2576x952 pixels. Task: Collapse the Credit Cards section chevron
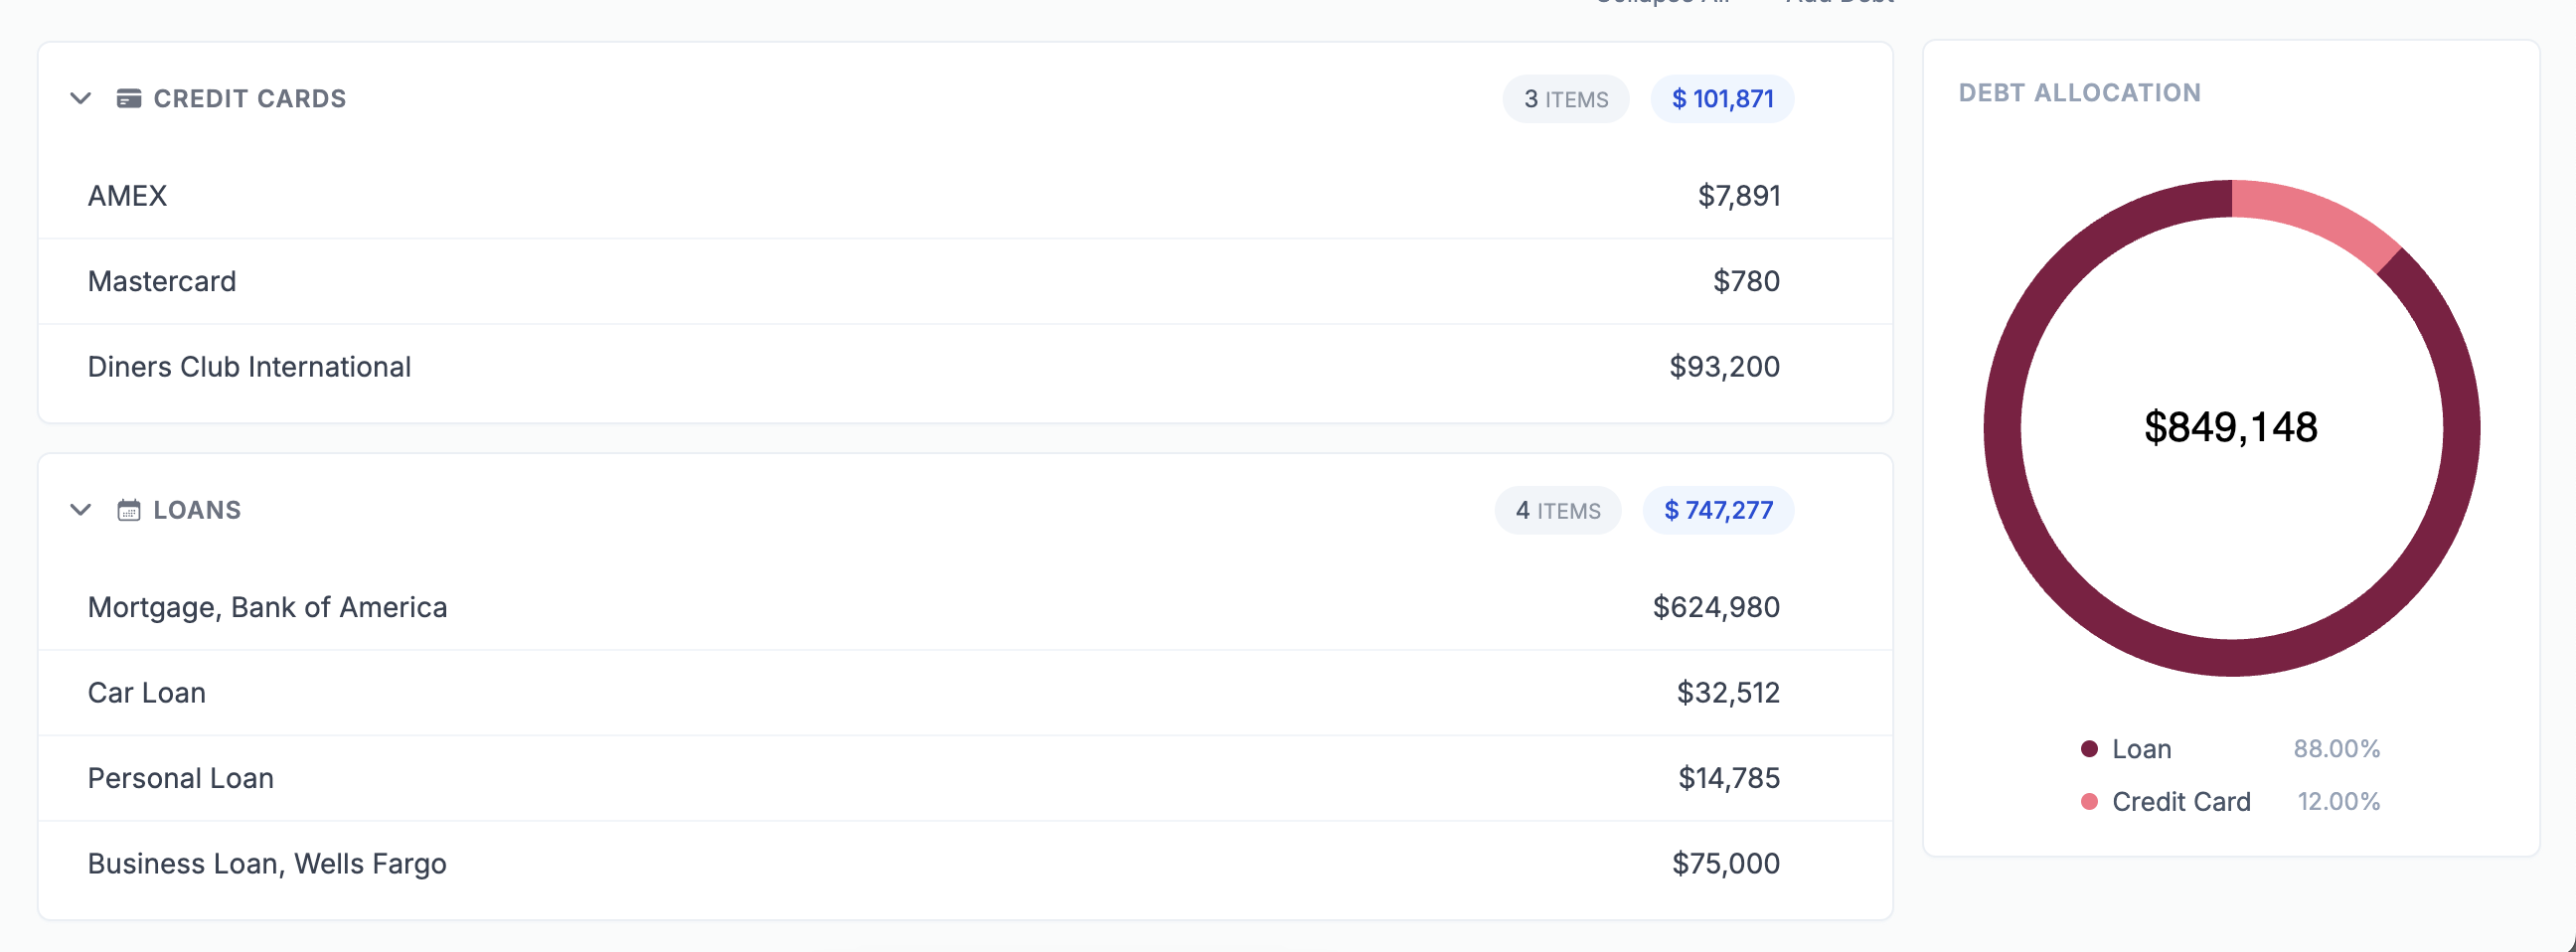click(x=81, y=98)
